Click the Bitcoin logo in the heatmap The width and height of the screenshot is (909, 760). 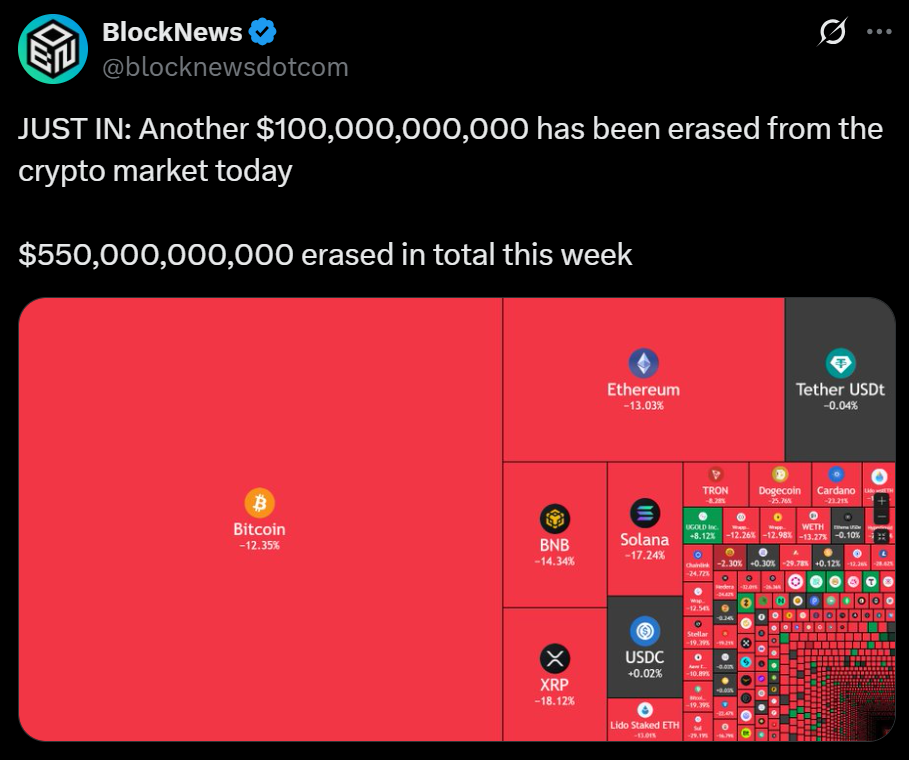pos(259,502)
